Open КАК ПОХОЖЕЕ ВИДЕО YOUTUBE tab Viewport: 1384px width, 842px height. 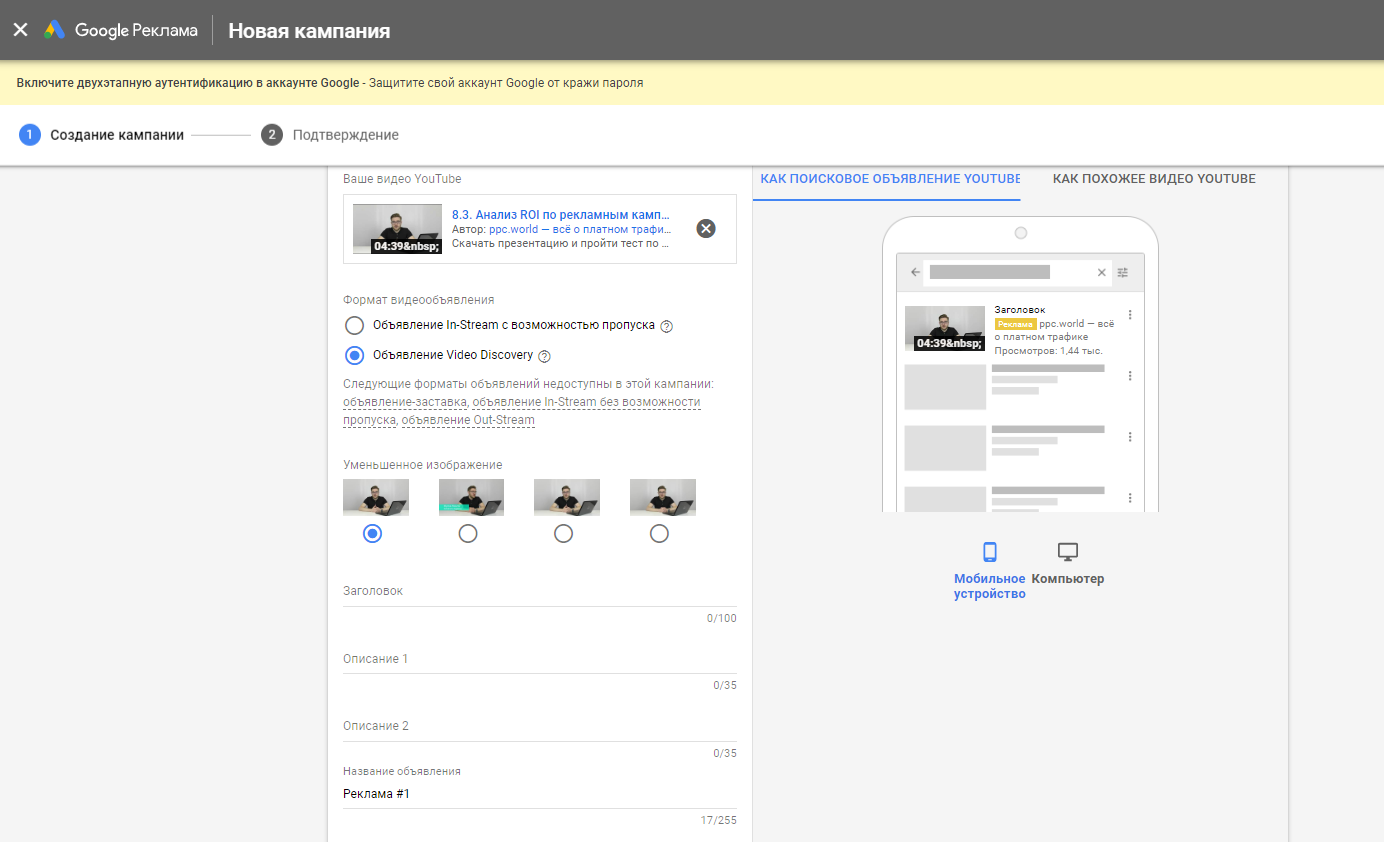coord(1154,179)
